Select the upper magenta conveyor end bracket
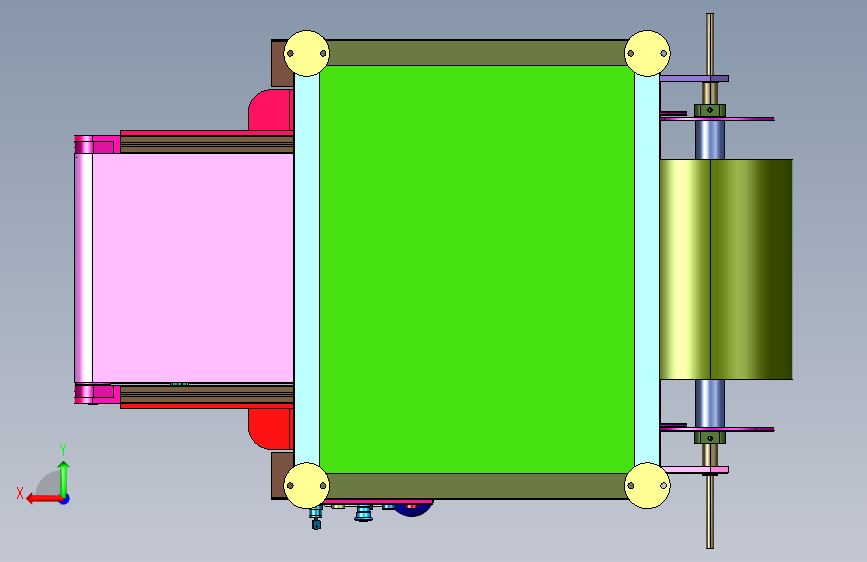This screenshot has height=562, width=867. 97,145
